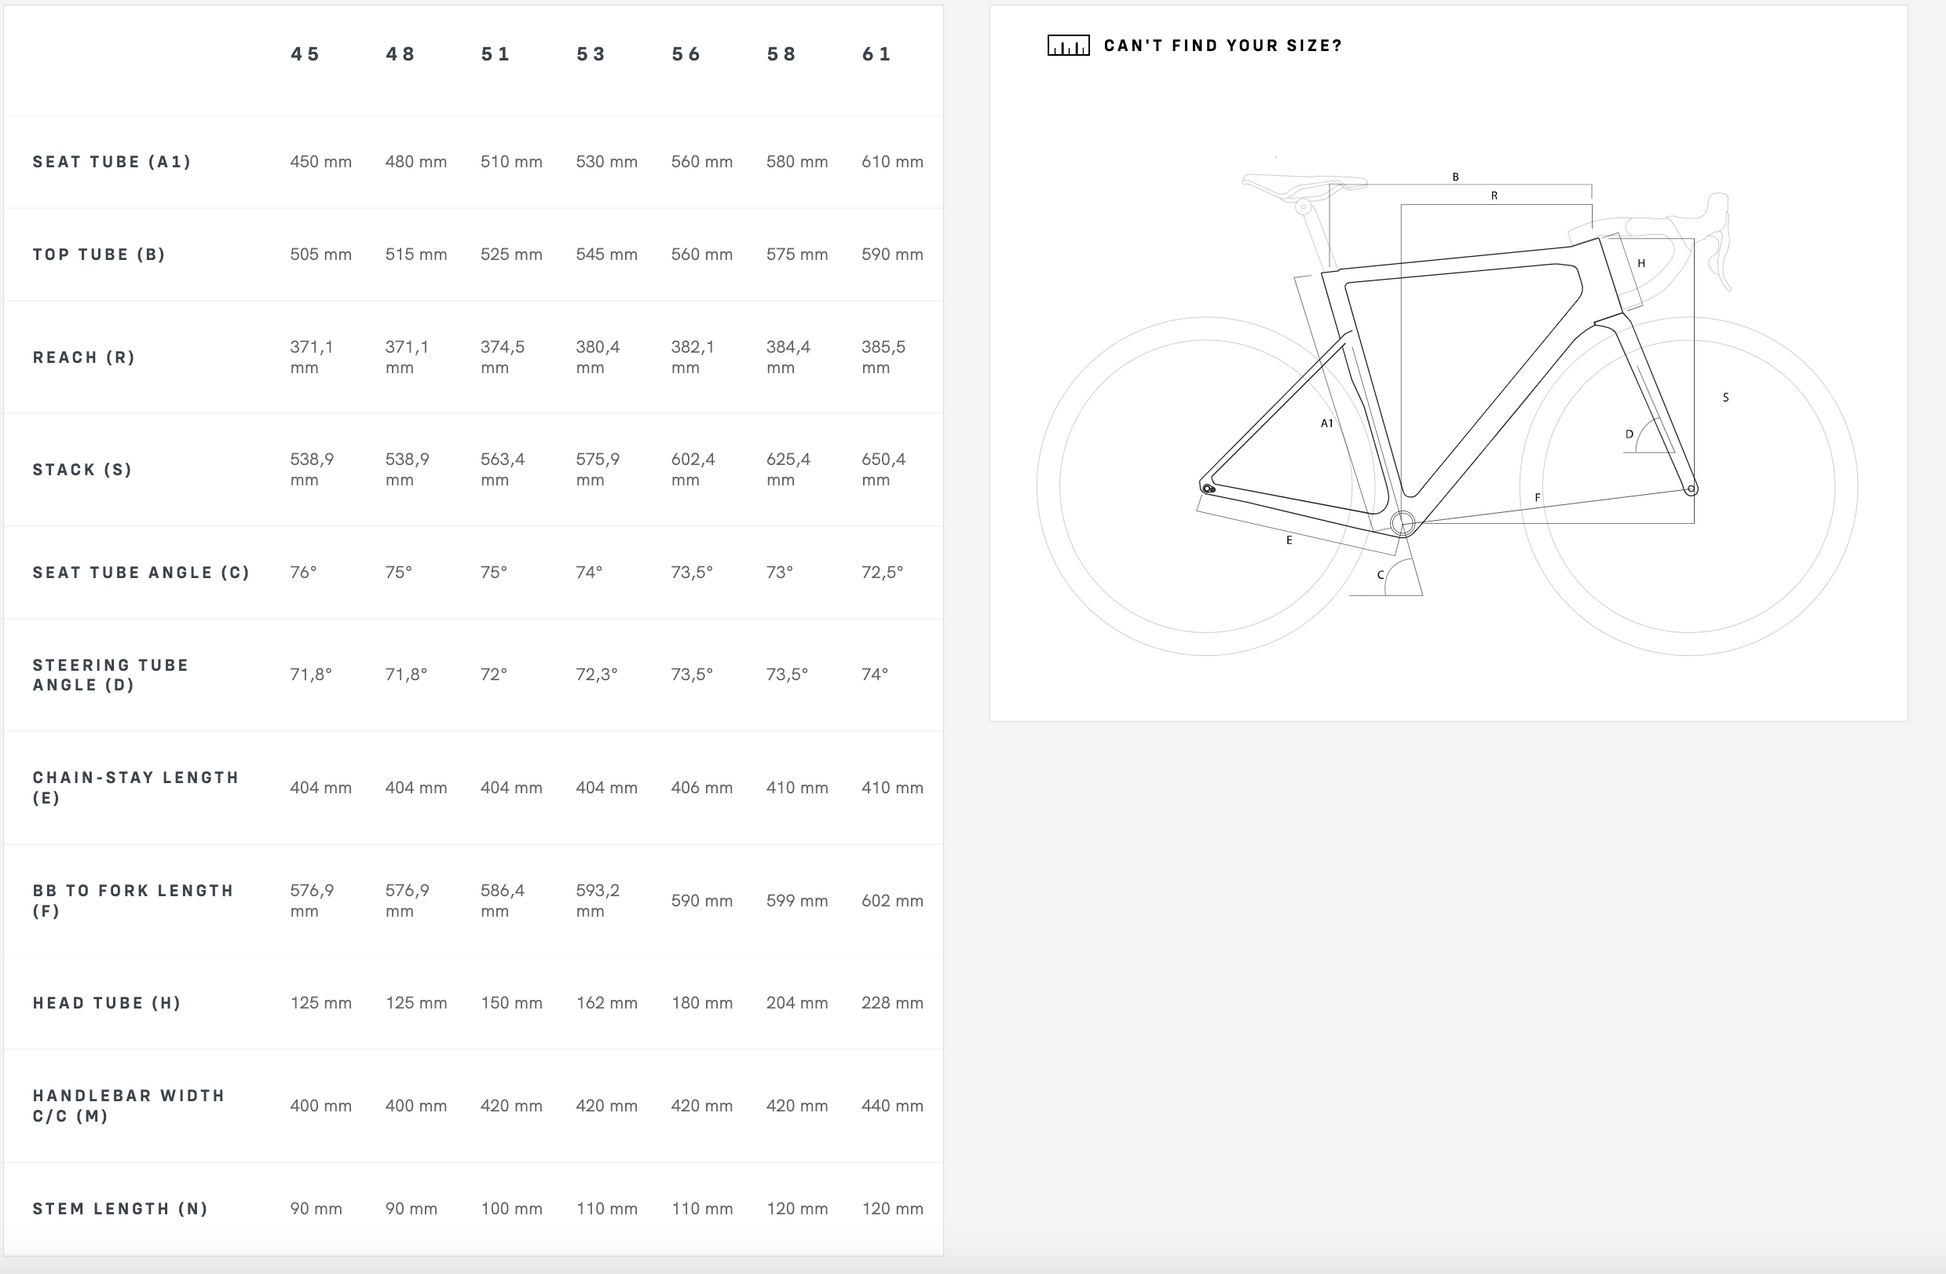The width and height of the screenshot is (1946, 1274).
Task: Select the size 61 column header
Action: point(877,54)
